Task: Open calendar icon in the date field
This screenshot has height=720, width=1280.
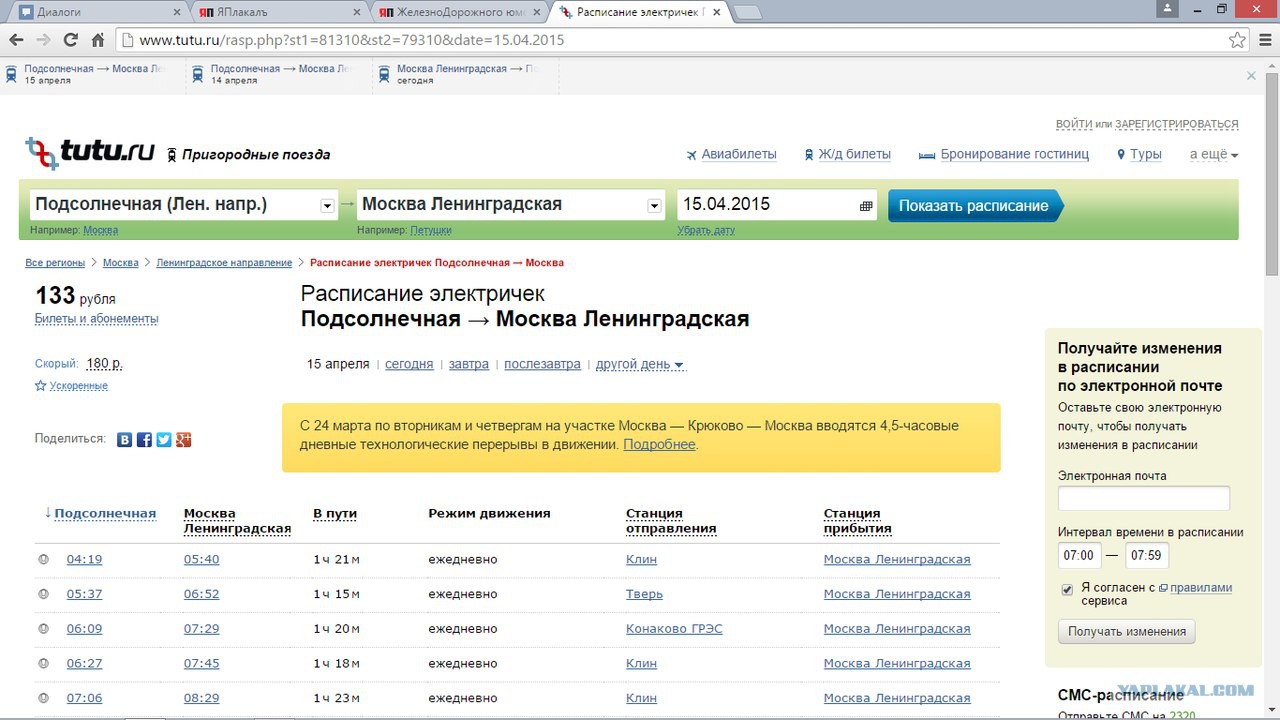Action: (866, 205)
